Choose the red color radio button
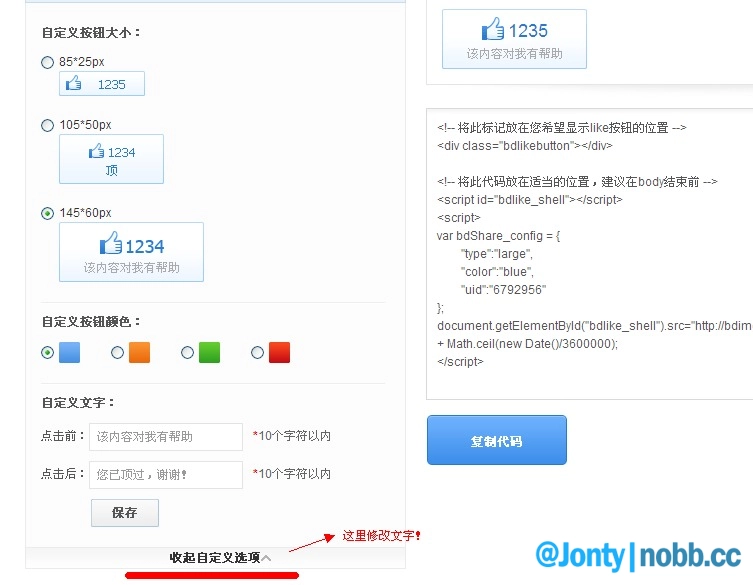Image resolution: width=753 pixels, height=585 pixels. tap(257, 353)
